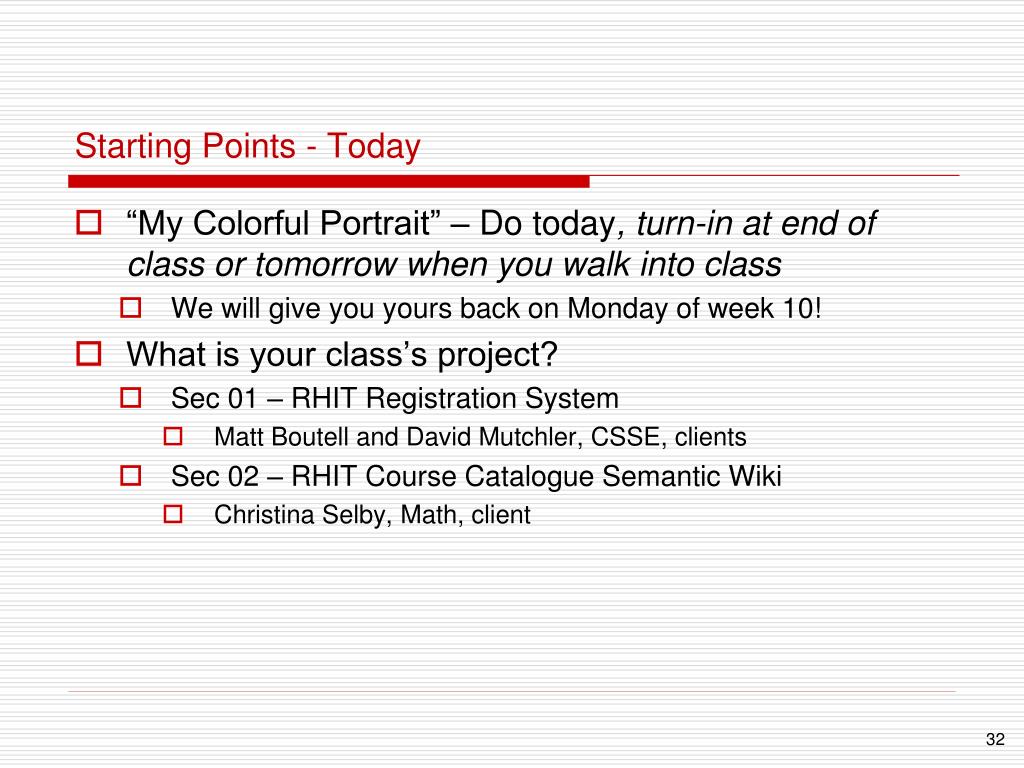Click the bullet before "Sec 01 – RHIT Registration System"
The height and width of the screenshot is (768, 1024).
point(131,398)
